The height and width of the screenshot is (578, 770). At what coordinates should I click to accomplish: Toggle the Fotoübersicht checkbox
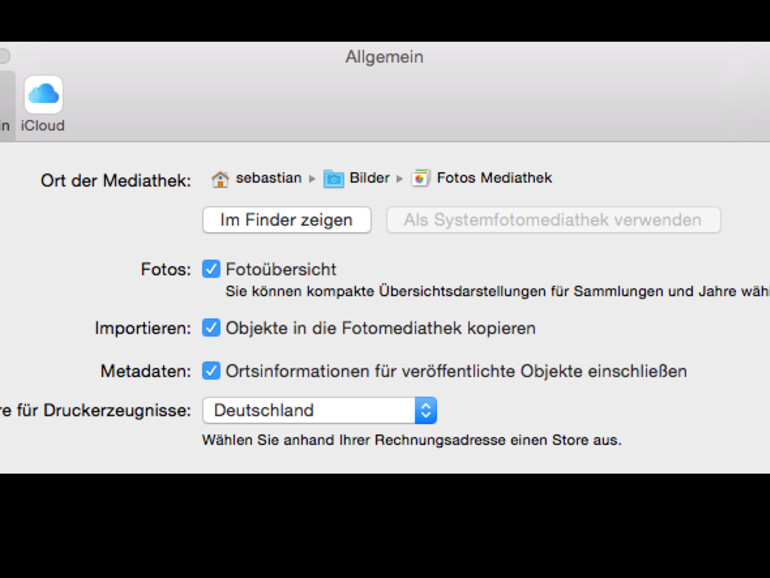211,269
